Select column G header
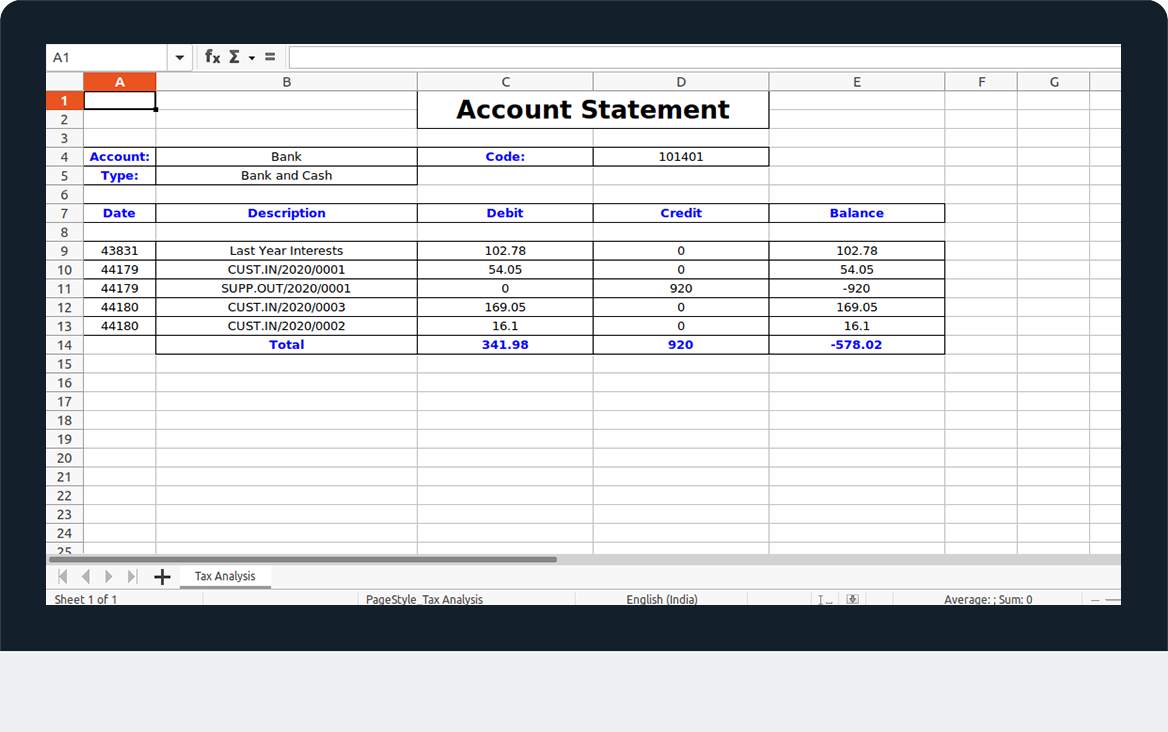This screenshot has width=1168, height=732. 1053,82
